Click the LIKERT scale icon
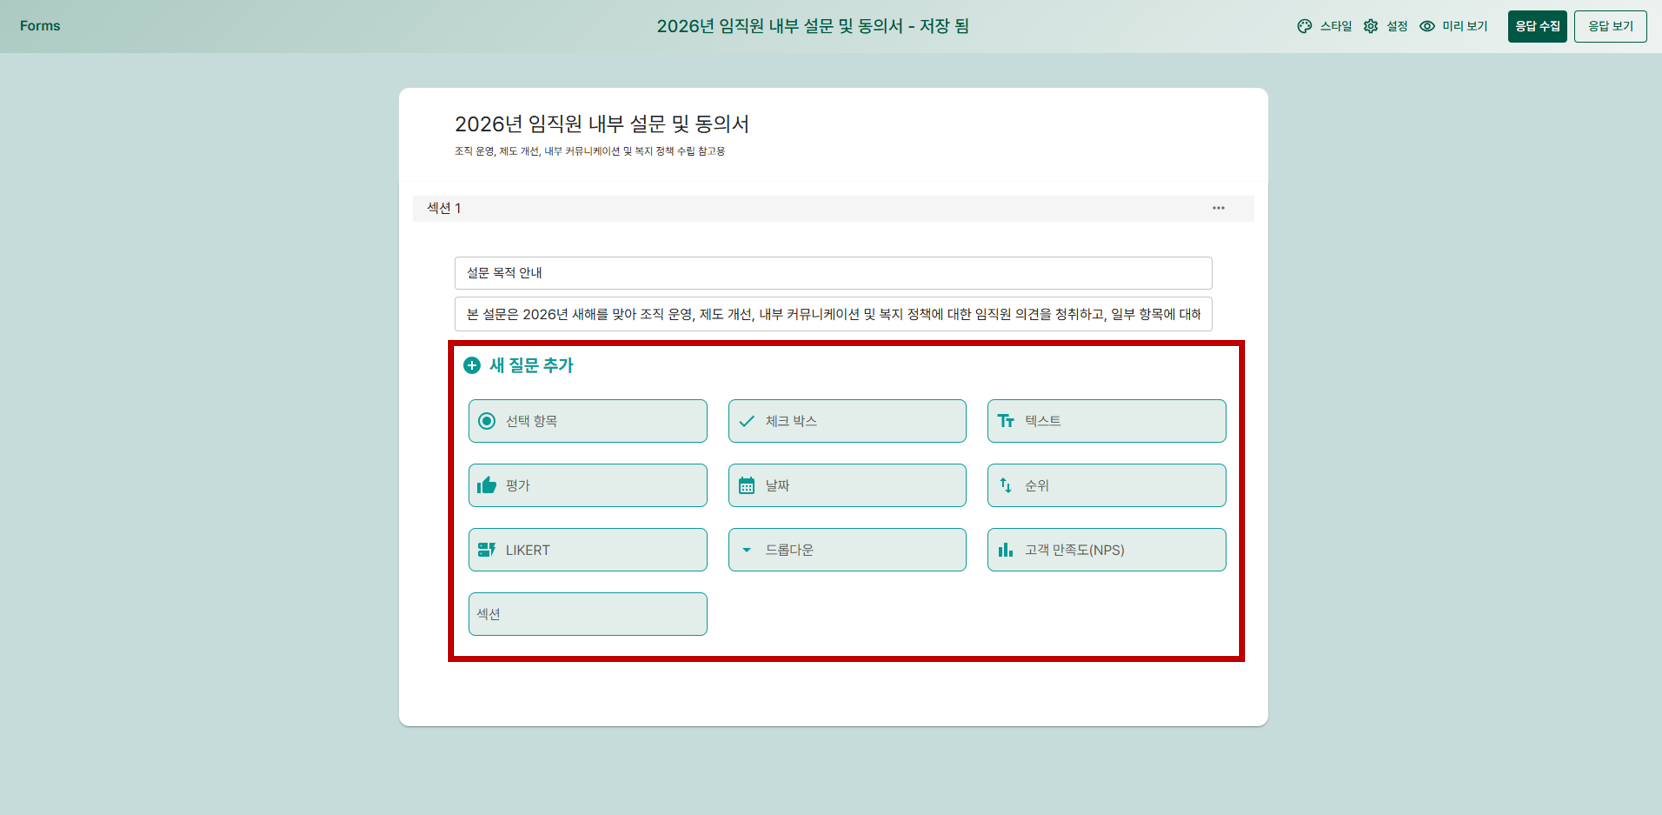This screenshot has height=815, width=1662. (x=487, y=550)
